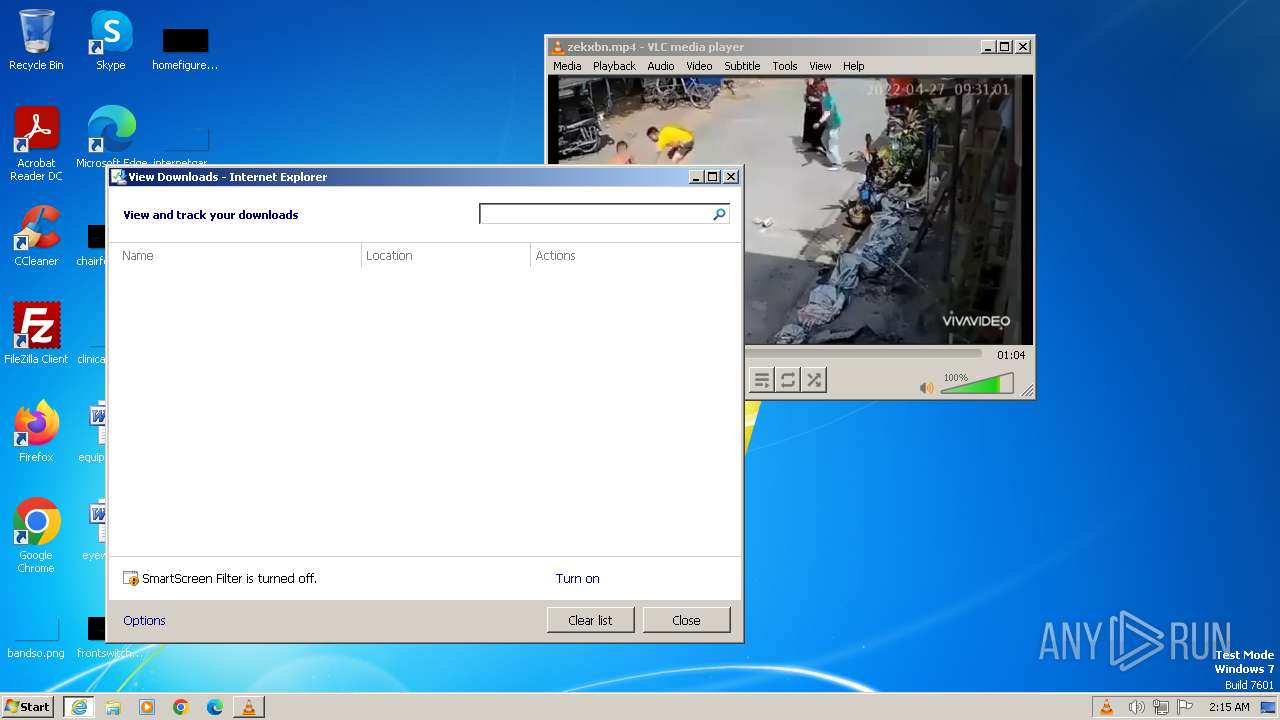Open the Playback menu in VLC
This screenshot has height=720, width=1280.
click(614, 66)
